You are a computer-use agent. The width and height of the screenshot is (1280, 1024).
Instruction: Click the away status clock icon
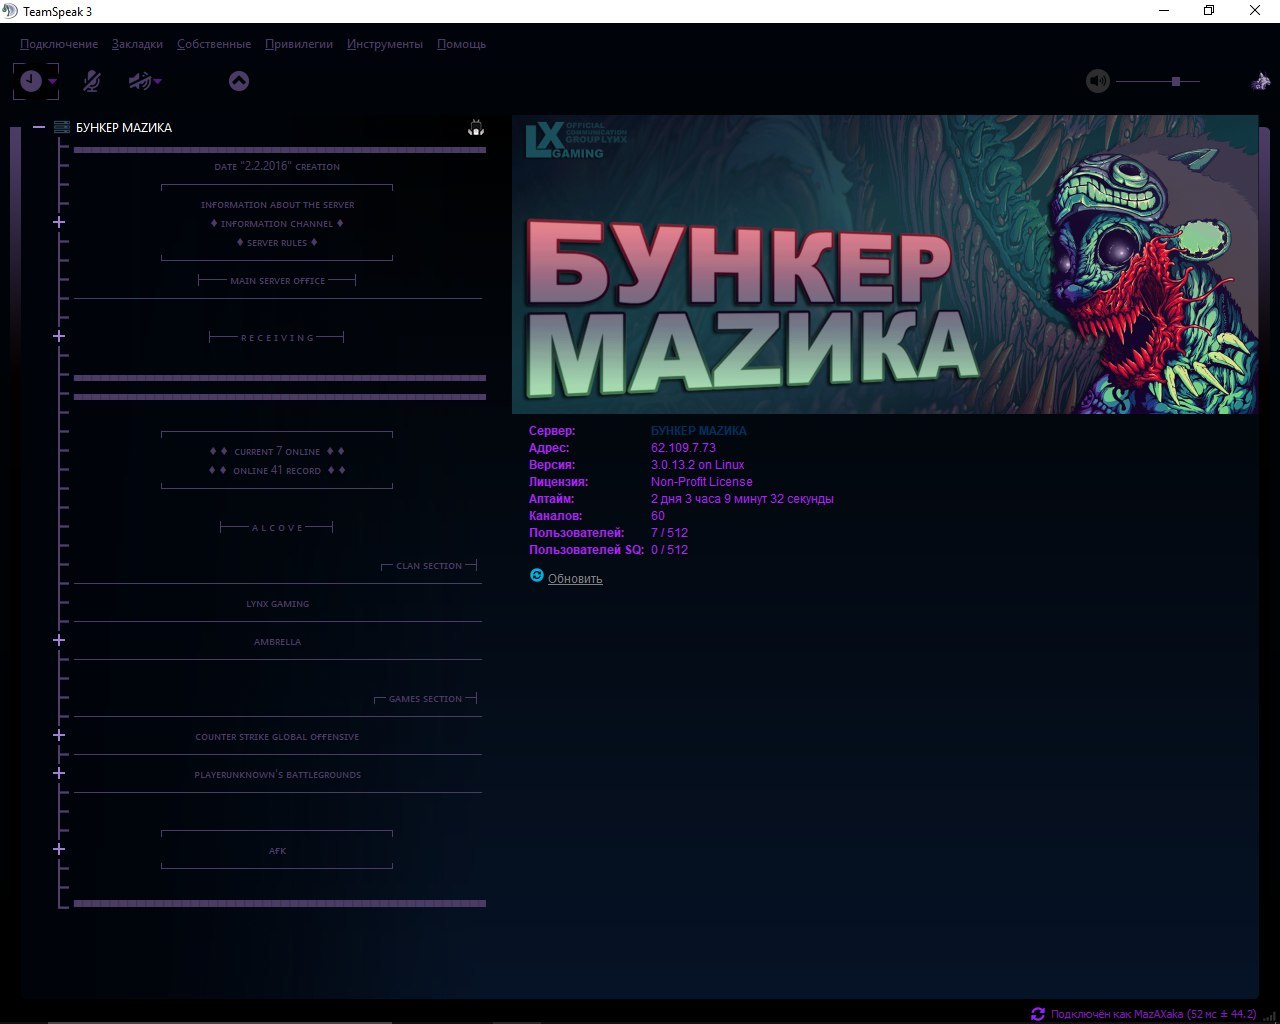point(31,81)
